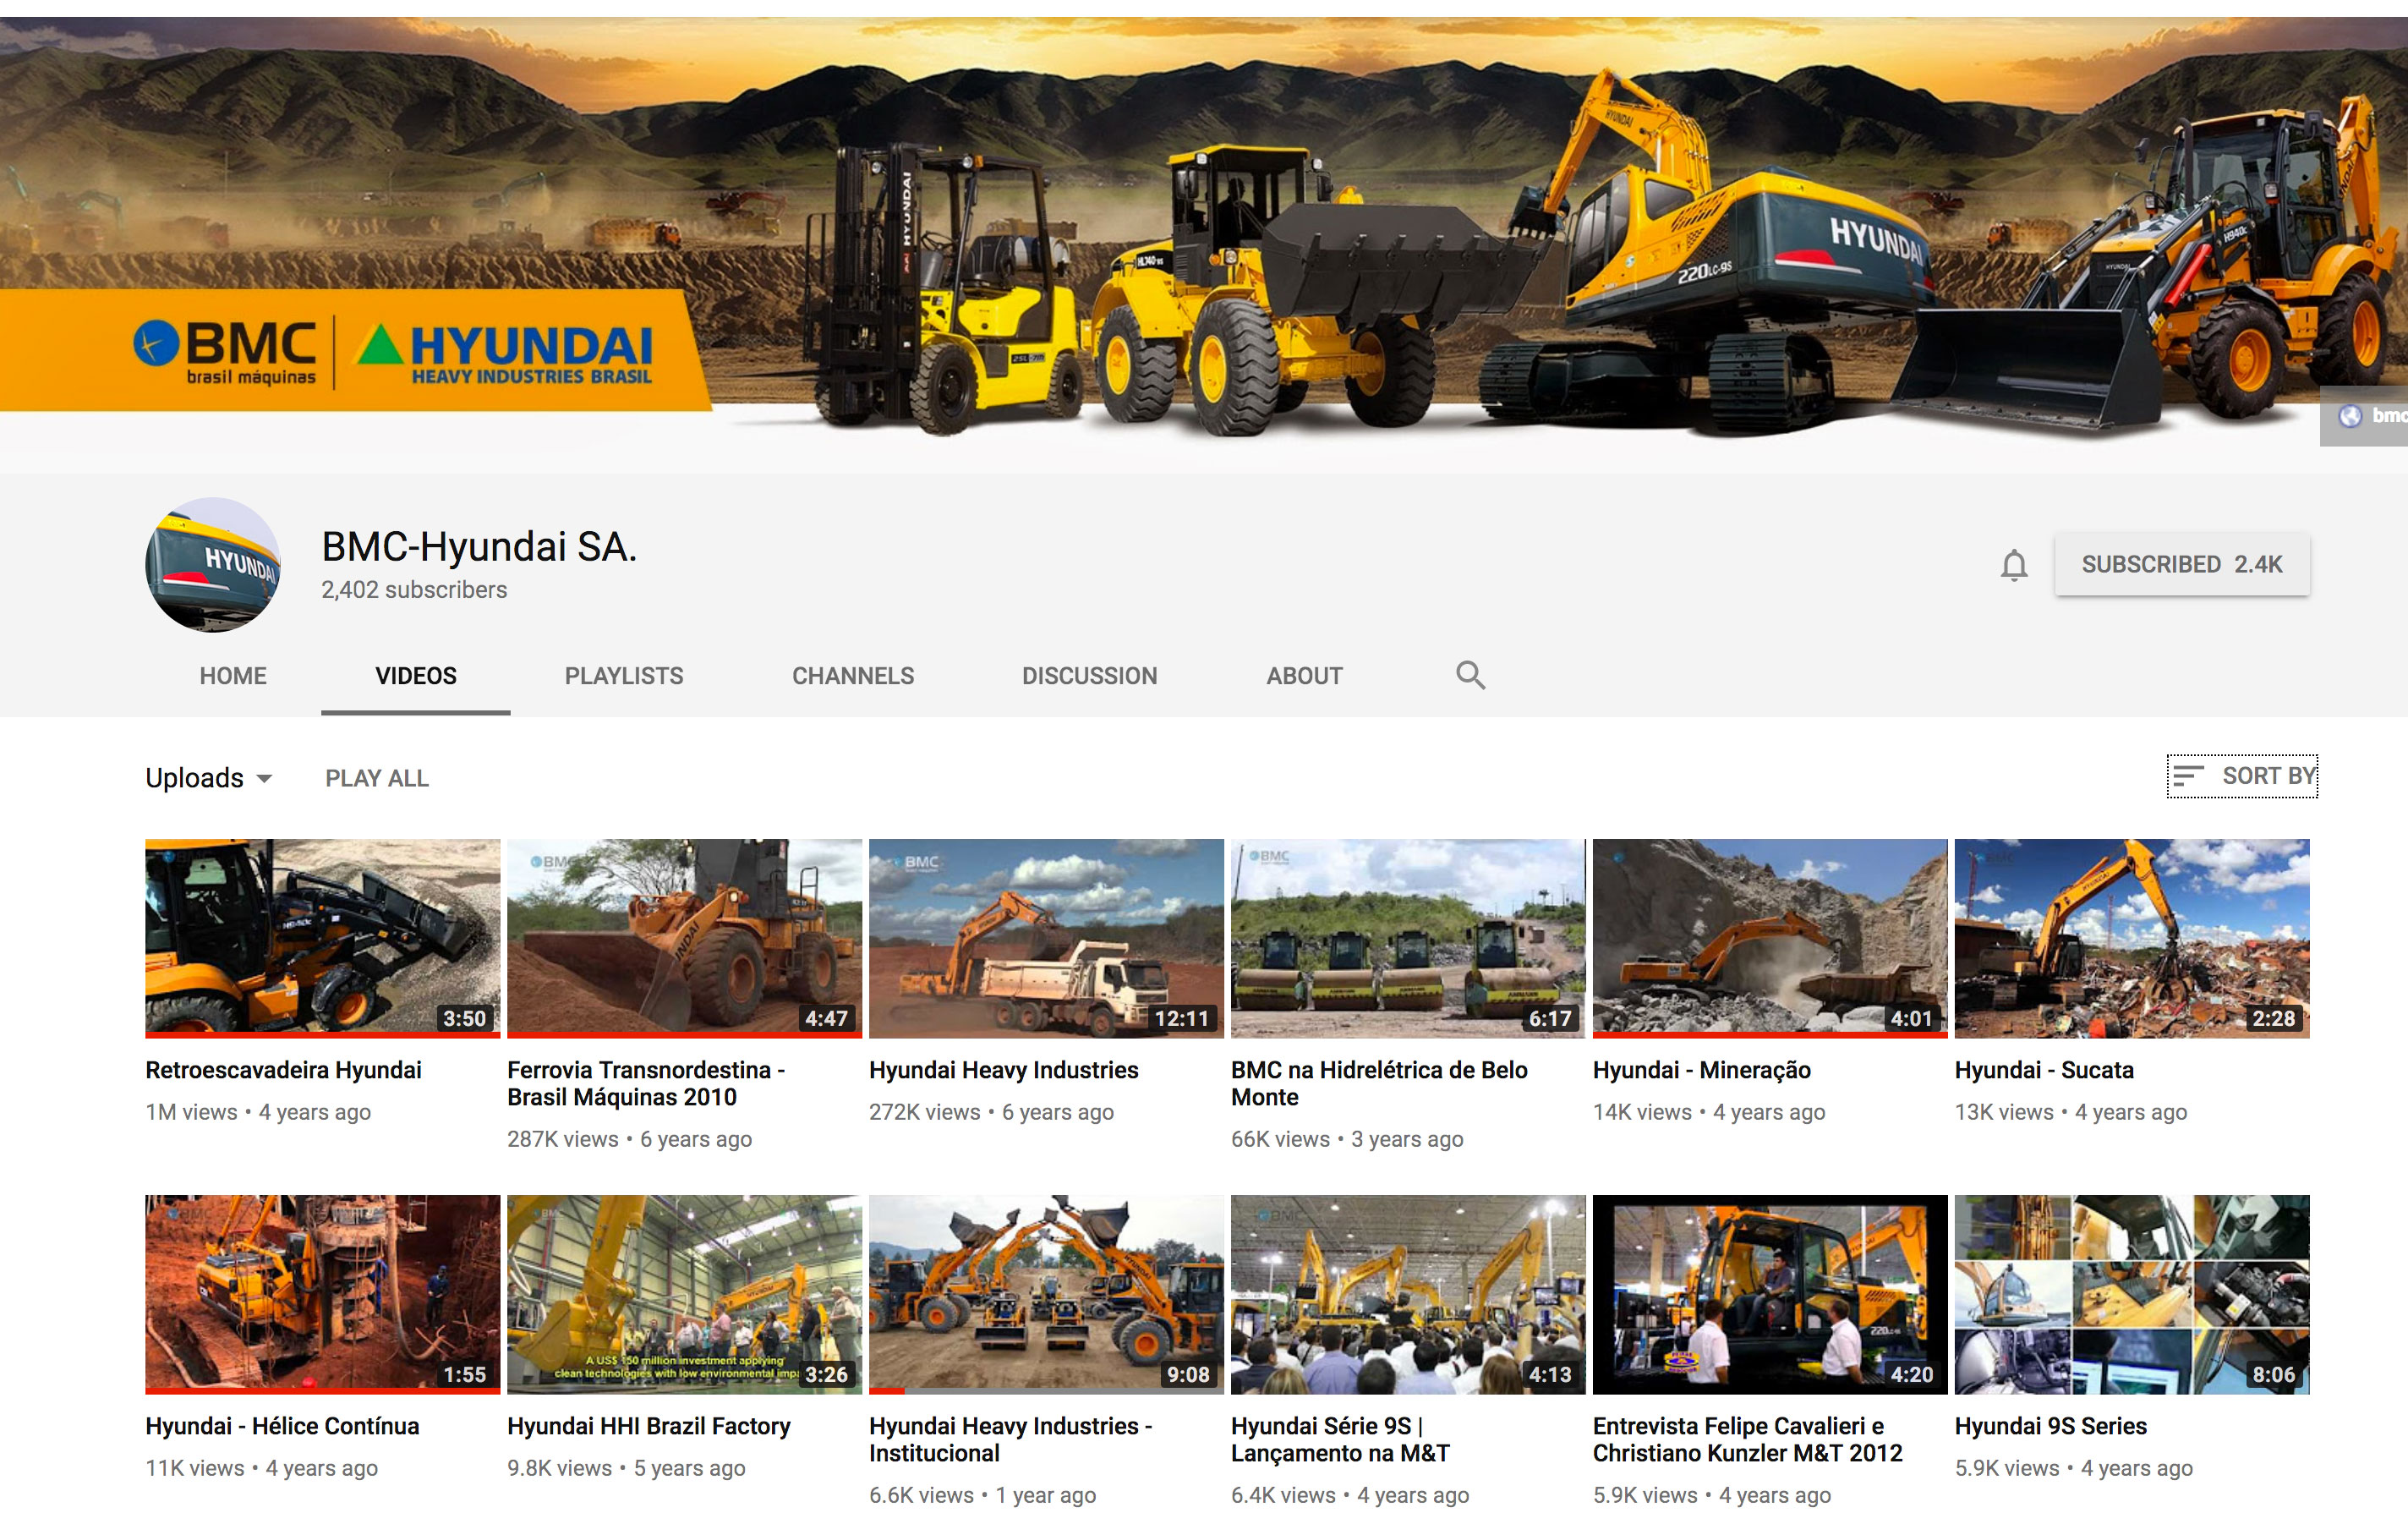This screenshot has height=1524, width=2408.
Task: View the About tab
Action: pos(1305,676)
